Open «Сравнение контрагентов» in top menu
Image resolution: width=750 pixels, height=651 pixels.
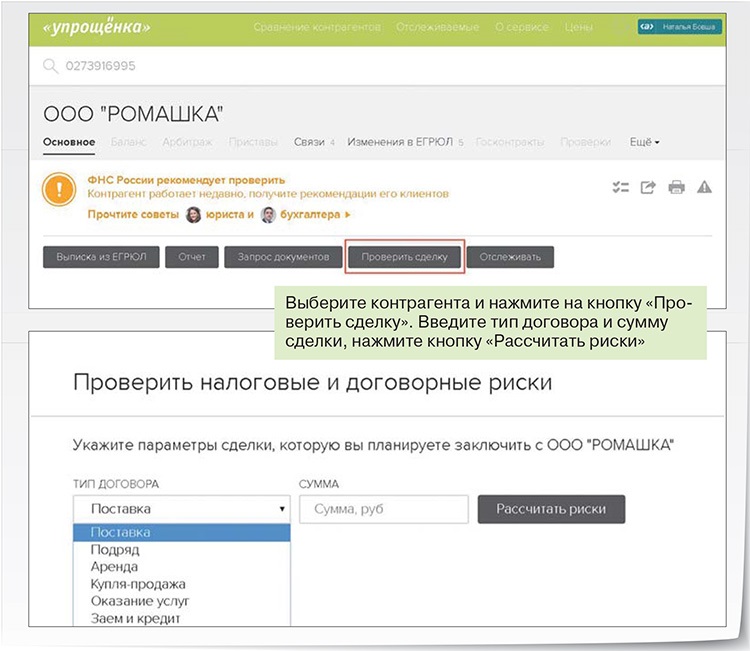tap(317, 27)
